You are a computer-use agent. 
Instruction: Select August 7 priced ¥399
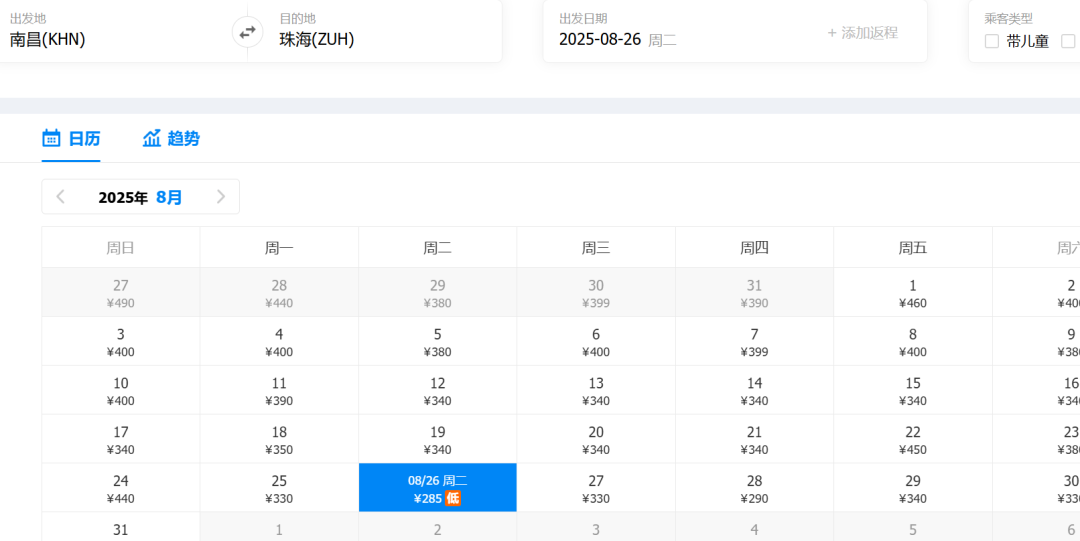point(754,342)
